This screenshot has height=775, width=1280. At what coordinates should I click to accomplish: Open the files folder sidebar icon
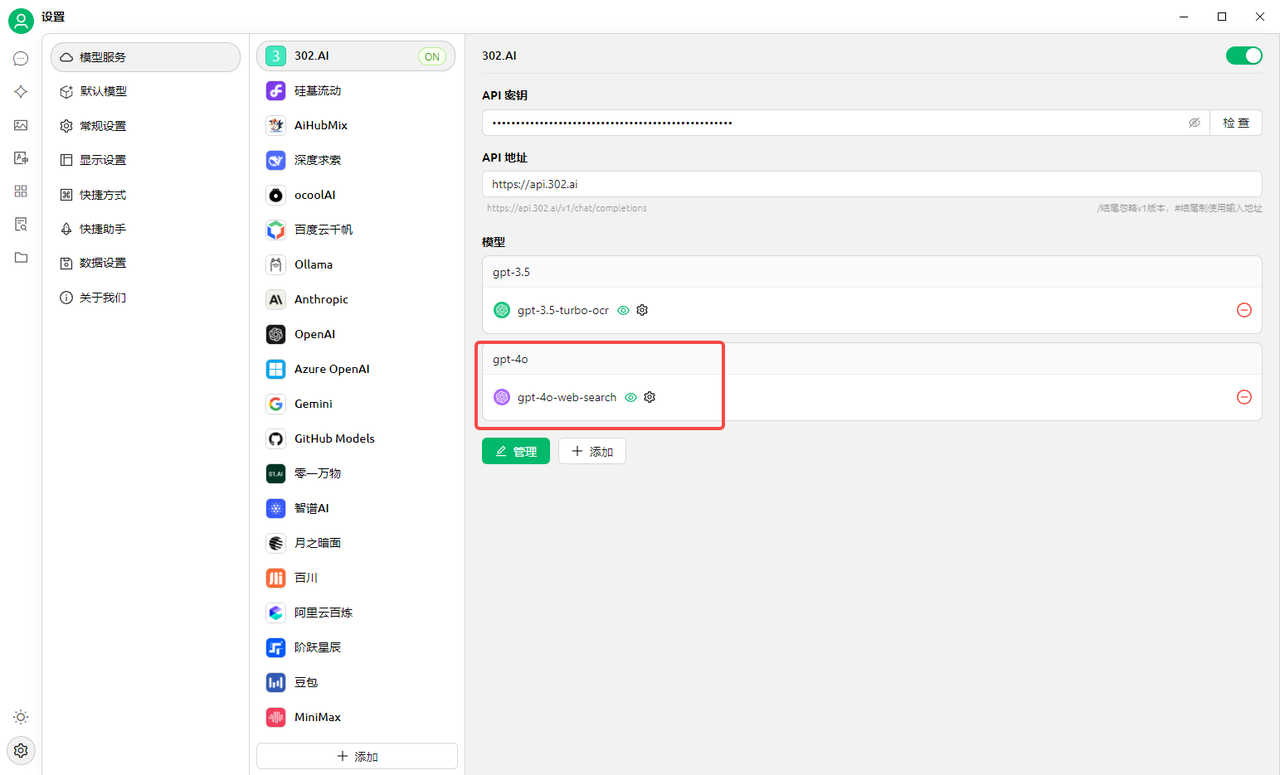click(21, 257)
